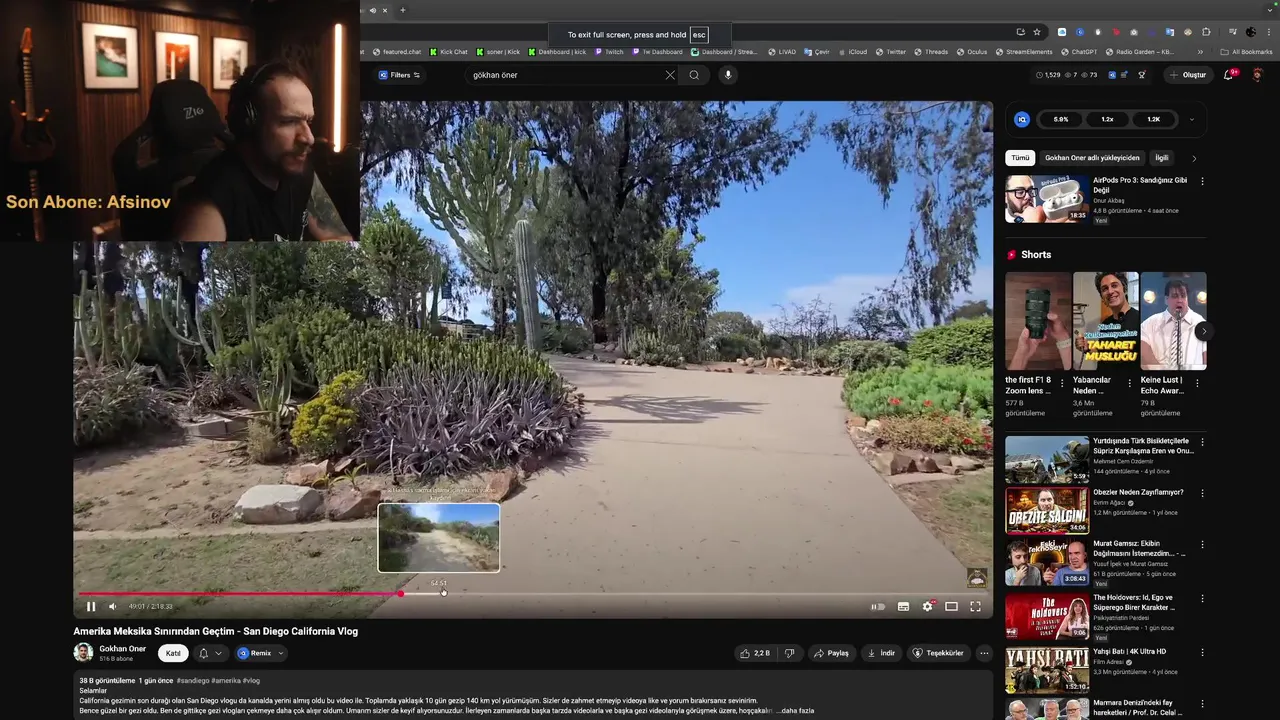
Task: Click the Katıl join button
Action: click(173, 653)
